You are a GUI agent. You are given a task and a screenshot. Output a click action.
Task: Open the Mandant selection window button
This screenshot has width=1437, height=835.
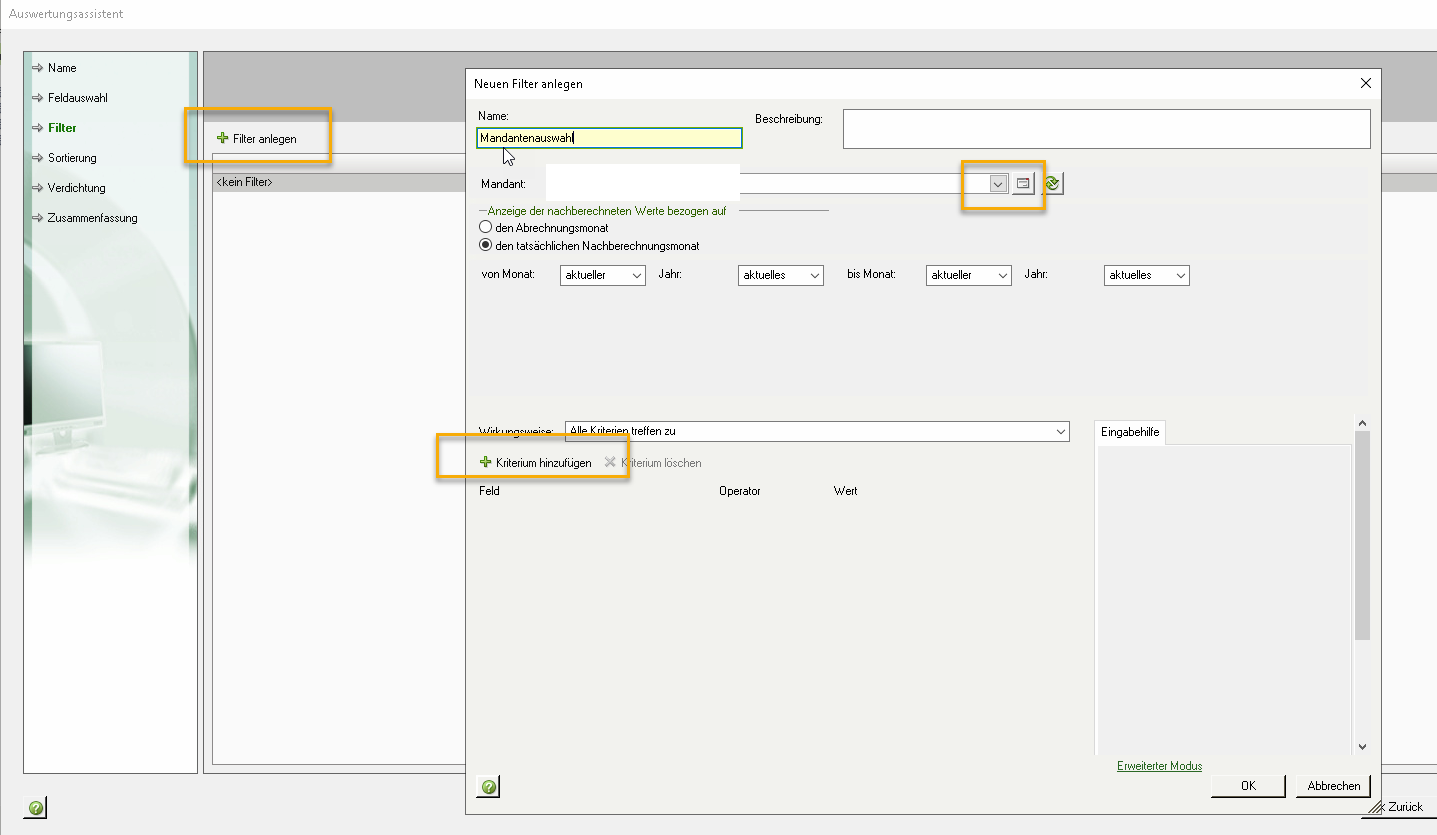click(1022, 184)
